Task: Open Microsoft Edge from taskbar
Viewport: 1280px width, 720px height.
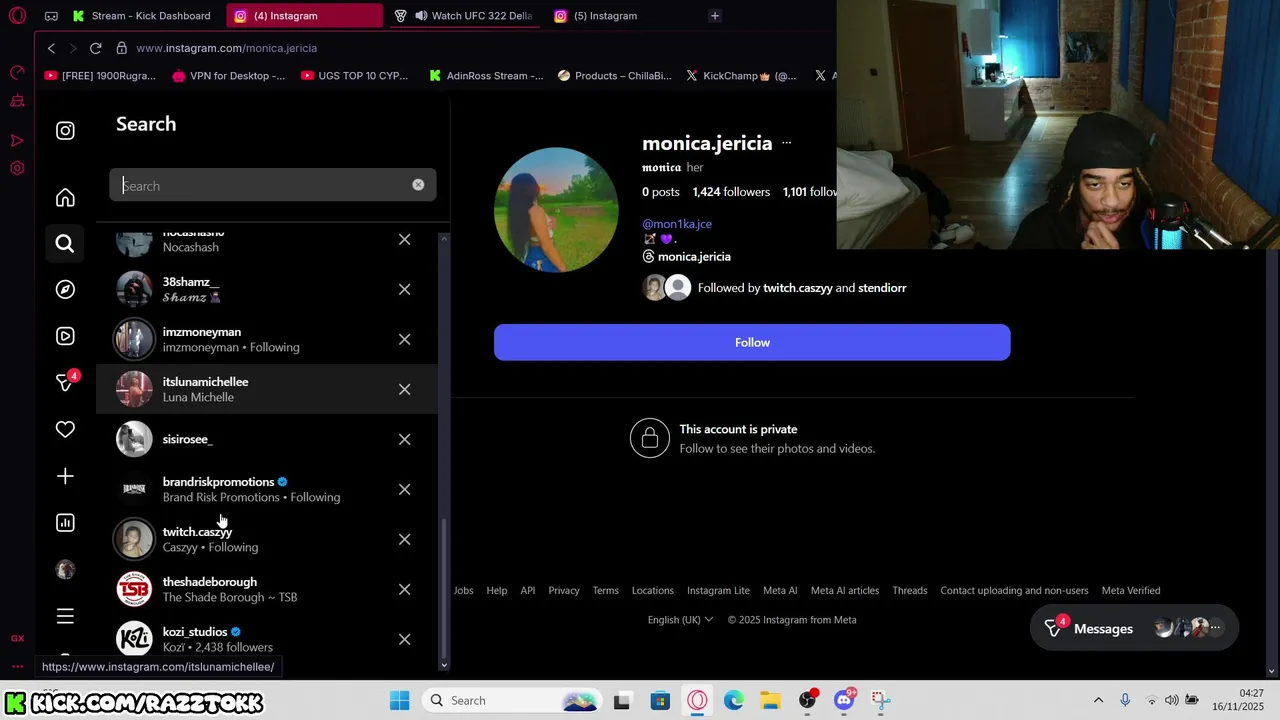Action: [x=733, y=700]
